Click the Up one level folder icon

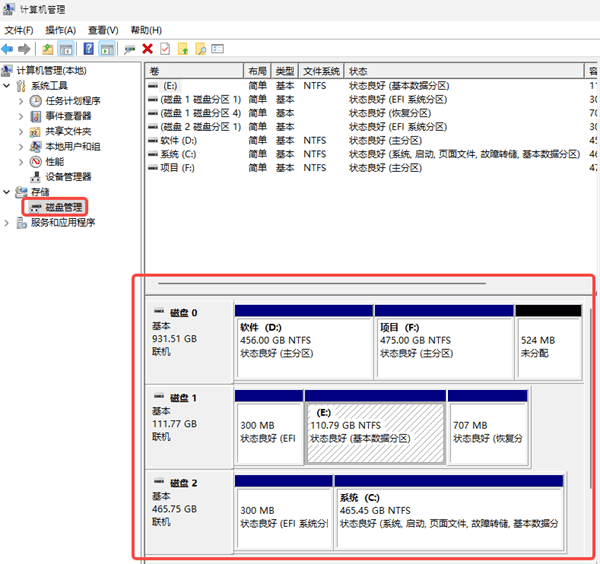[x=47, y=49]
